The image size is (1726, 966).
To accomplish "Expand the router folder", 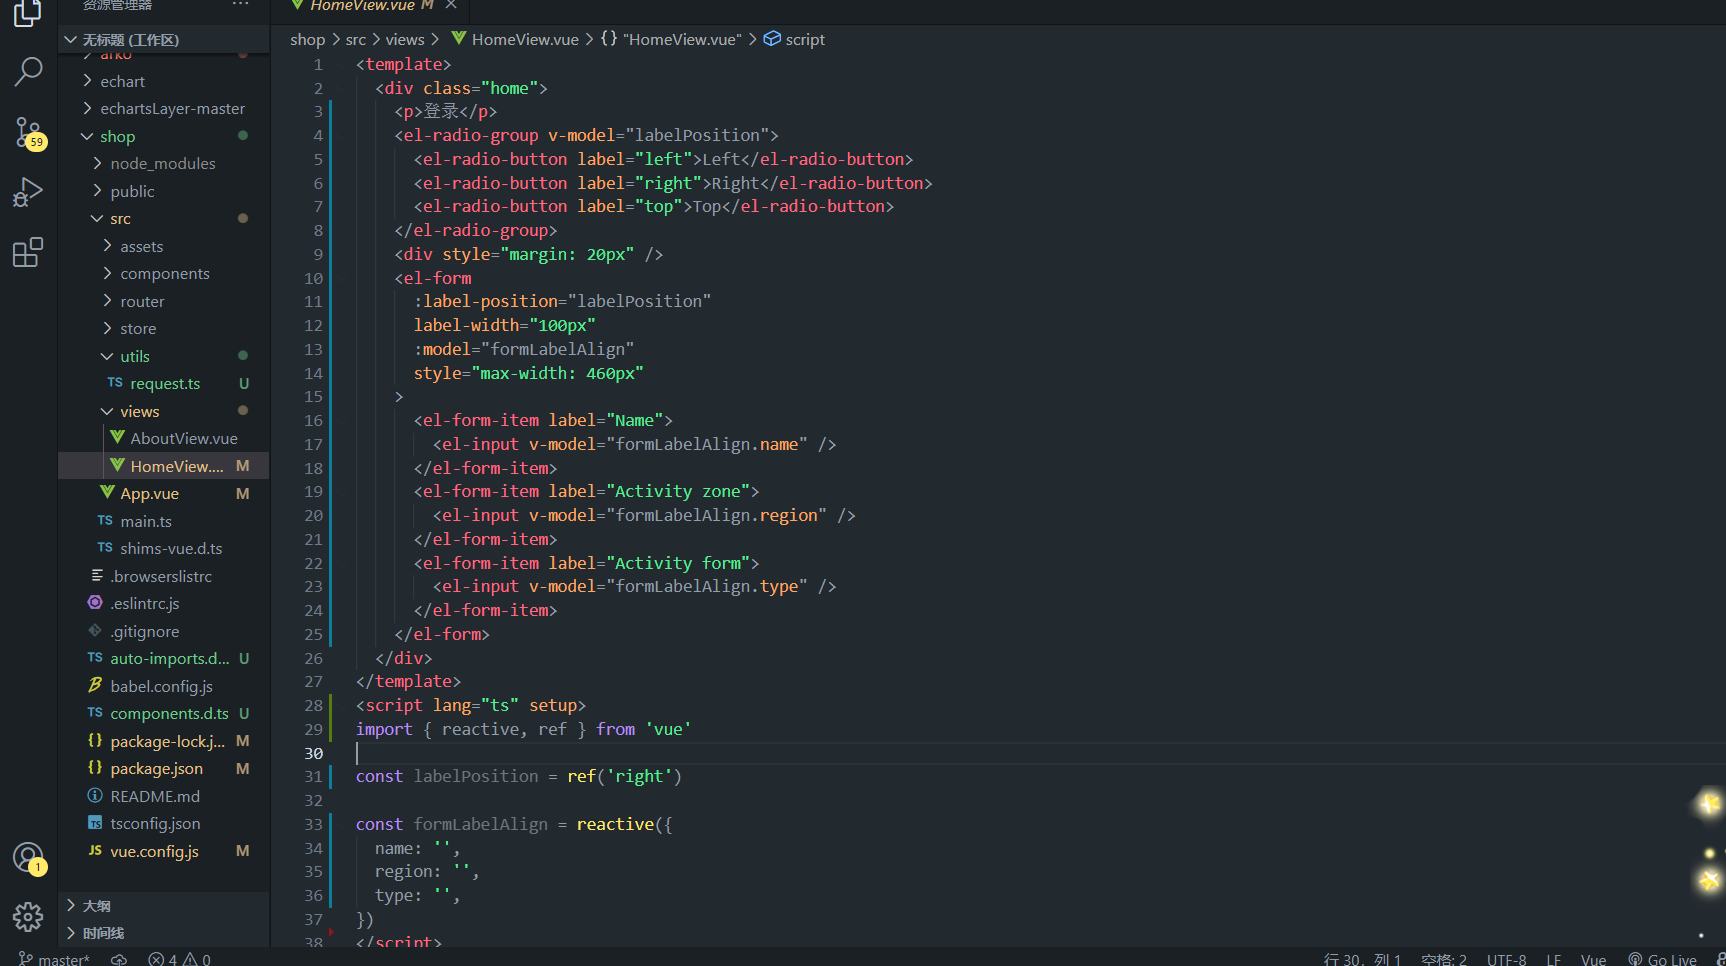I will (x=165, y=301).
